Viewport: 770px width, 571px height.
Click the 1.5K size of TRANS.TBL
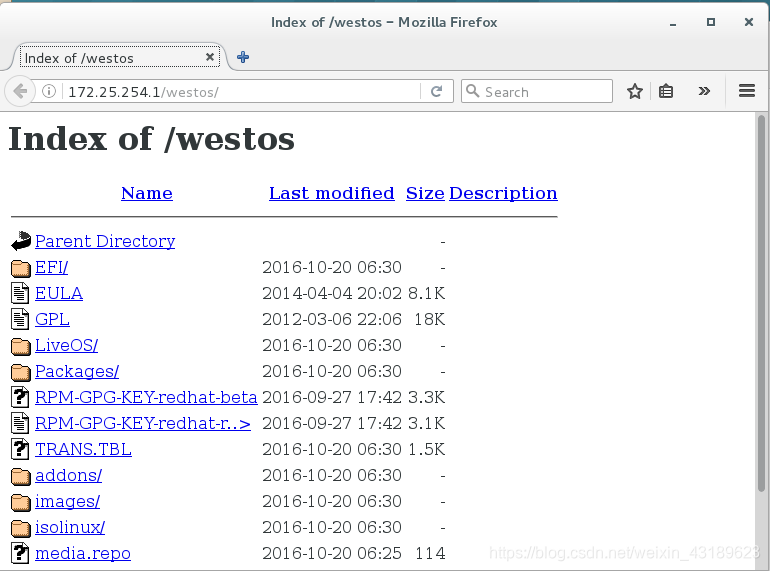[x=426, y=449]
